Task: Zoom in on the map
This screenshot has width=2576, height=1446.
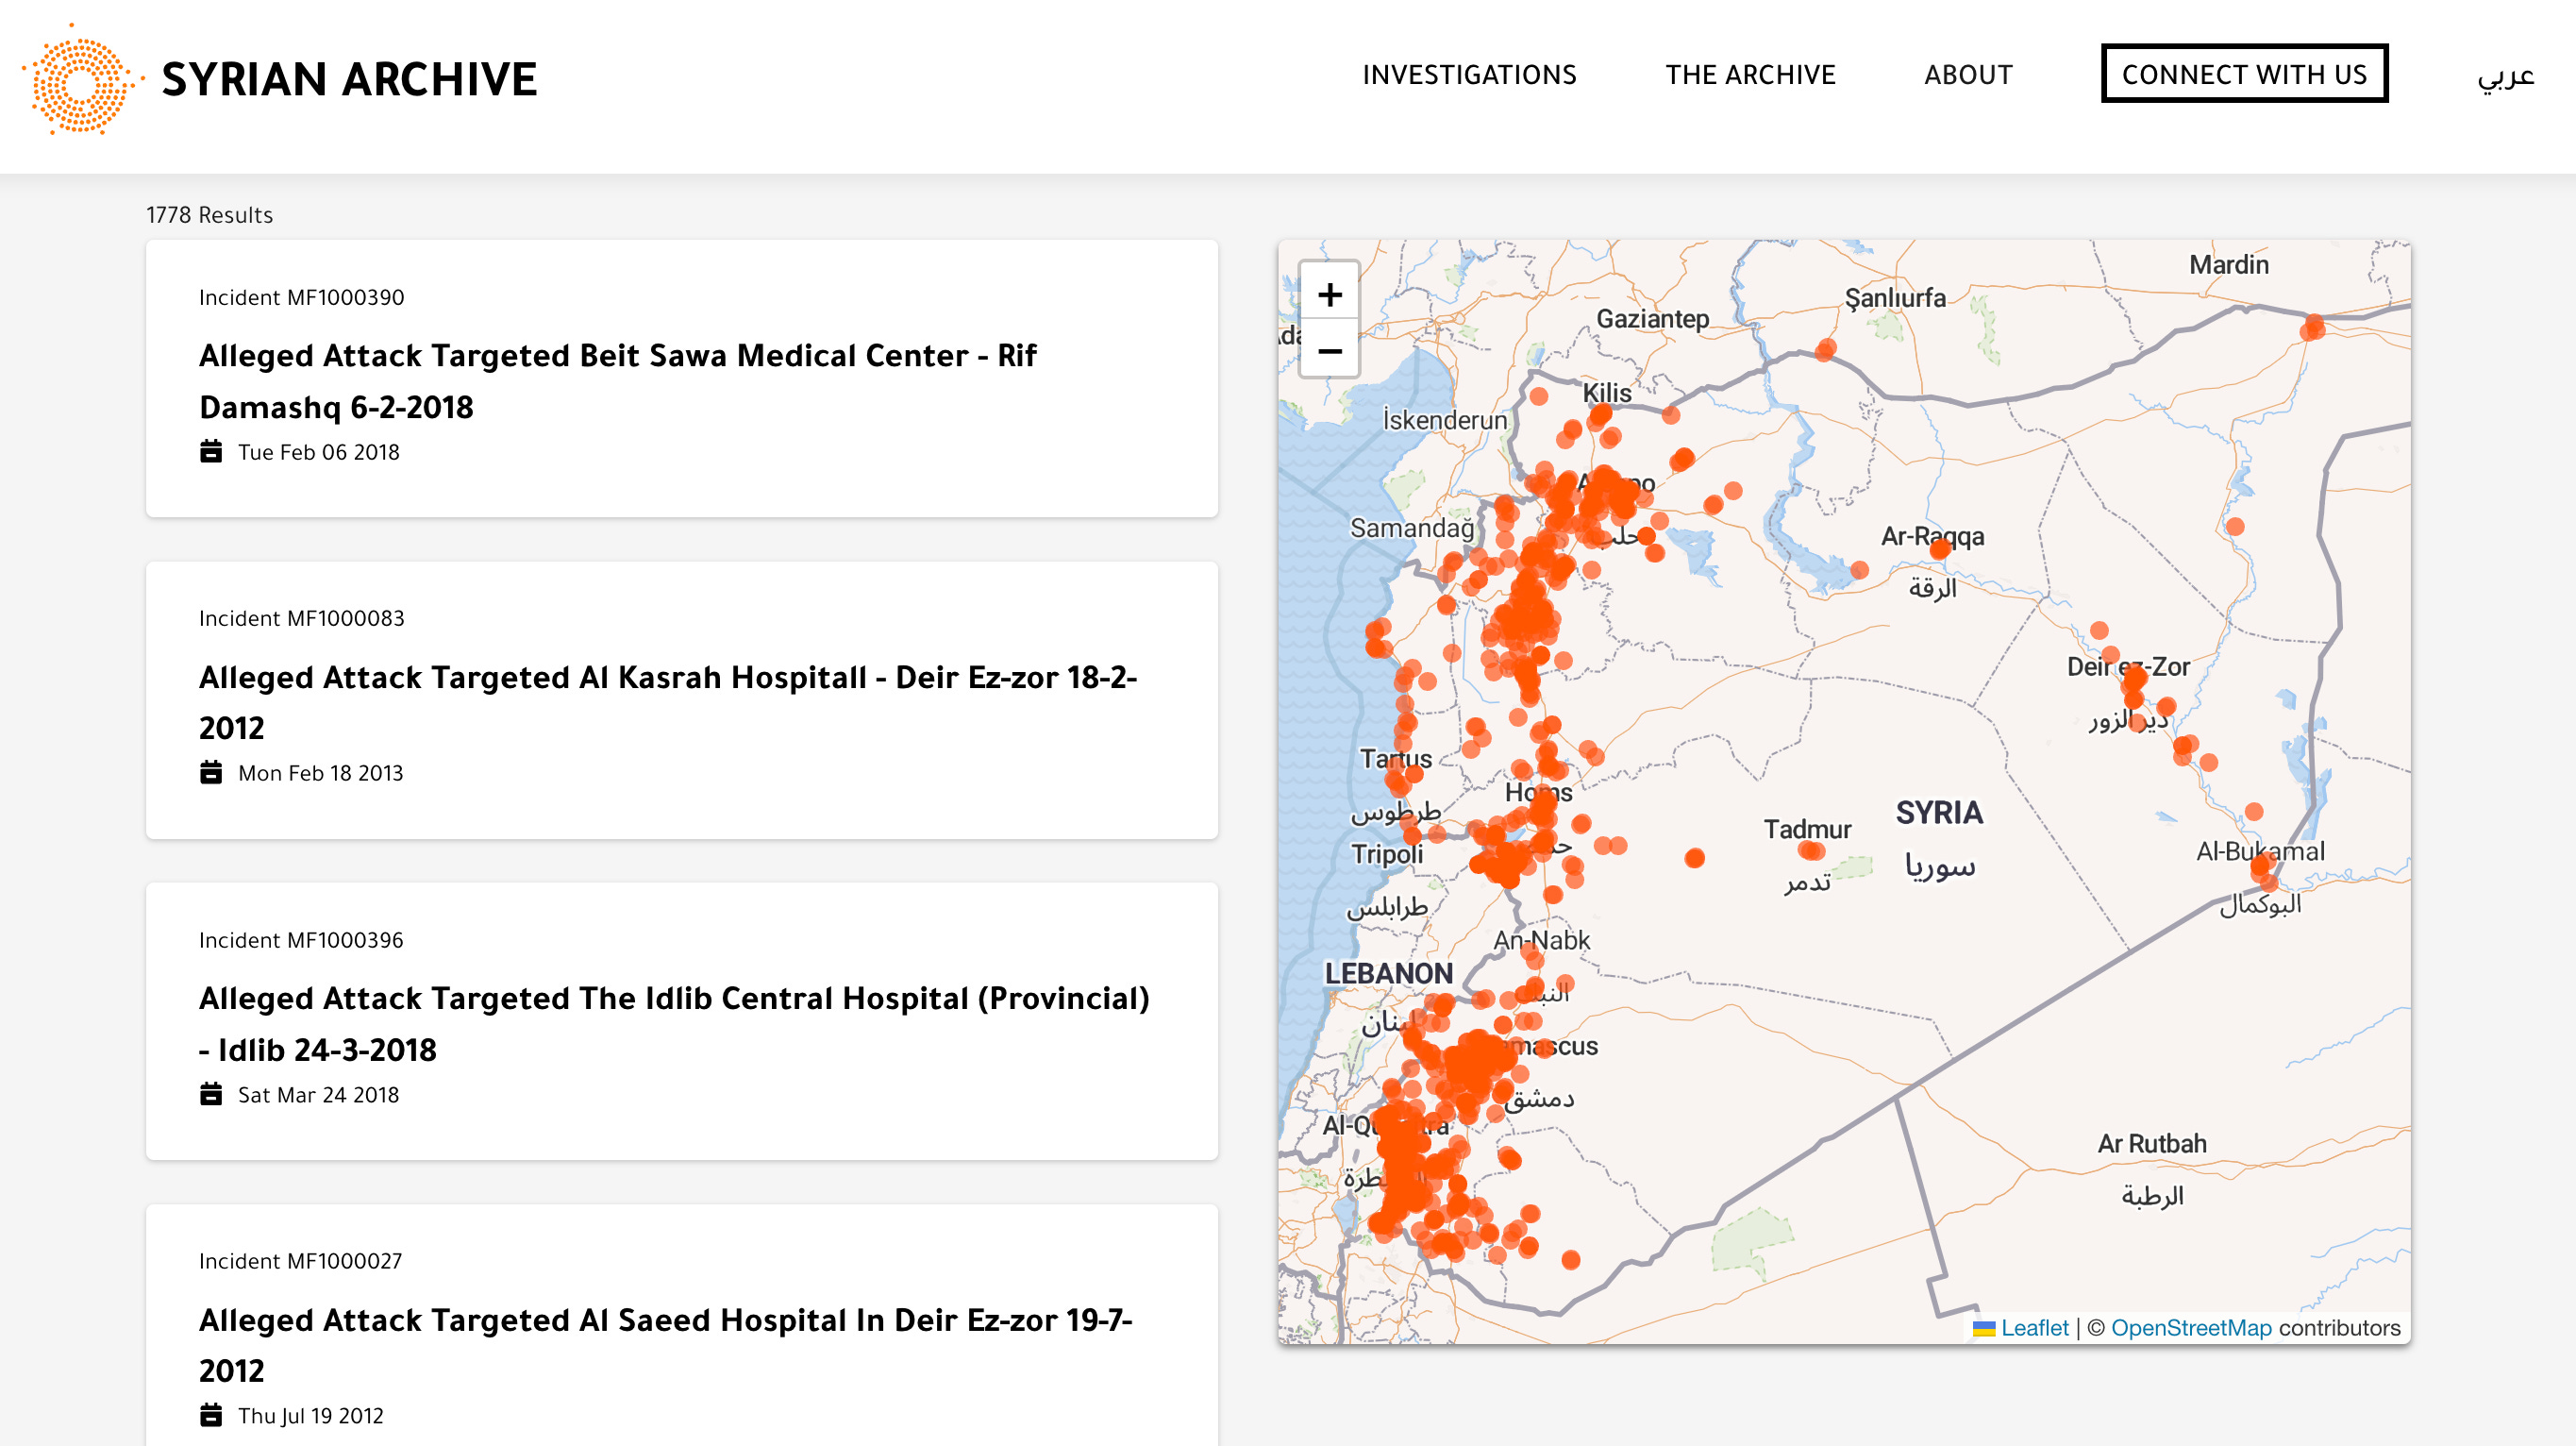Action: click(1329, 295)
